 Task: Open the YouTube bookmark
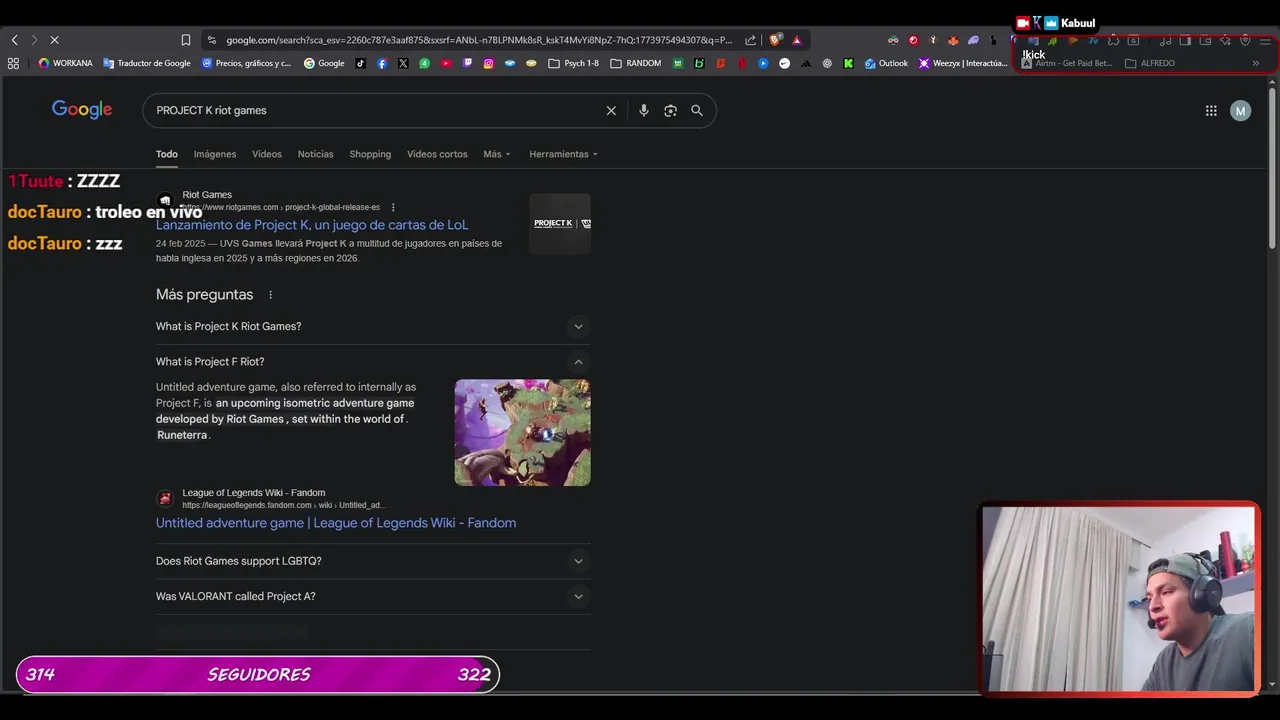click(x=446, y=63)
